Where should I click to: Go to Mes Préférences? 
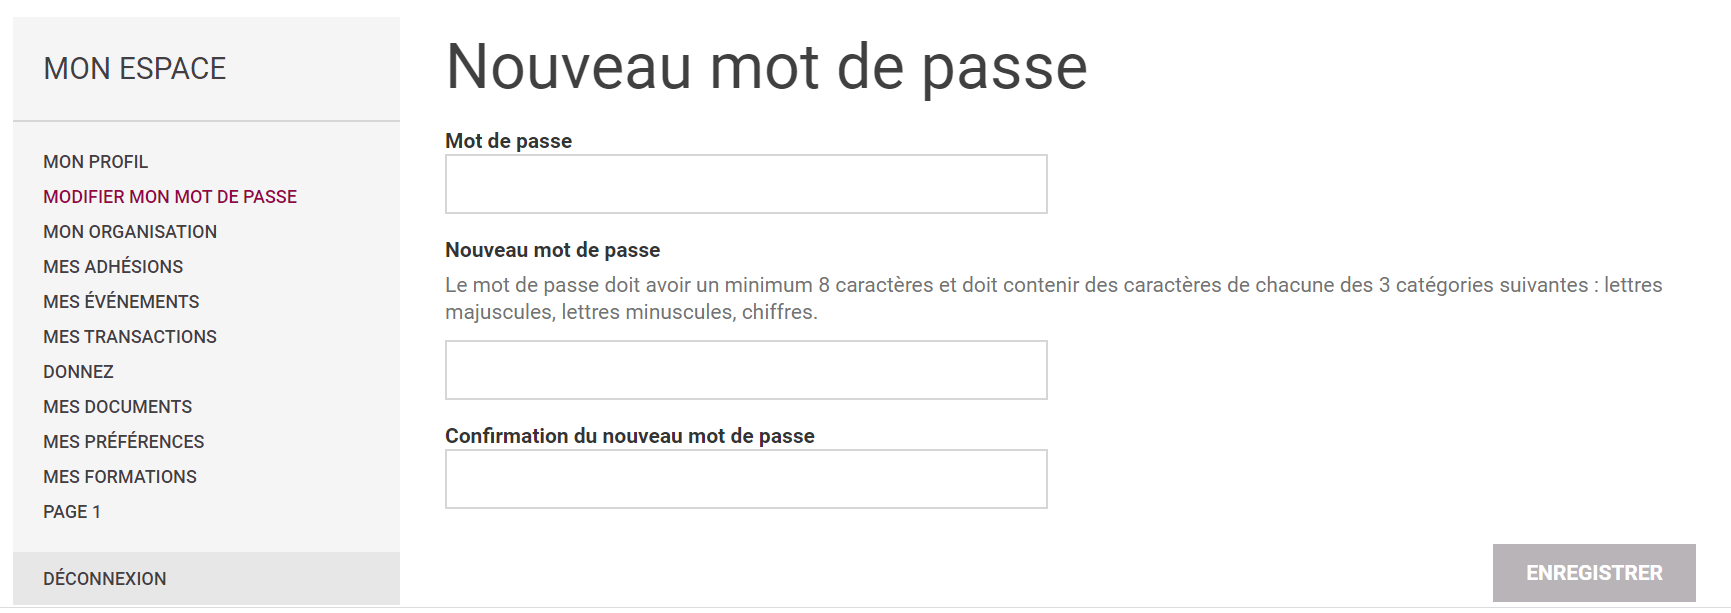(x=123, y=442)
